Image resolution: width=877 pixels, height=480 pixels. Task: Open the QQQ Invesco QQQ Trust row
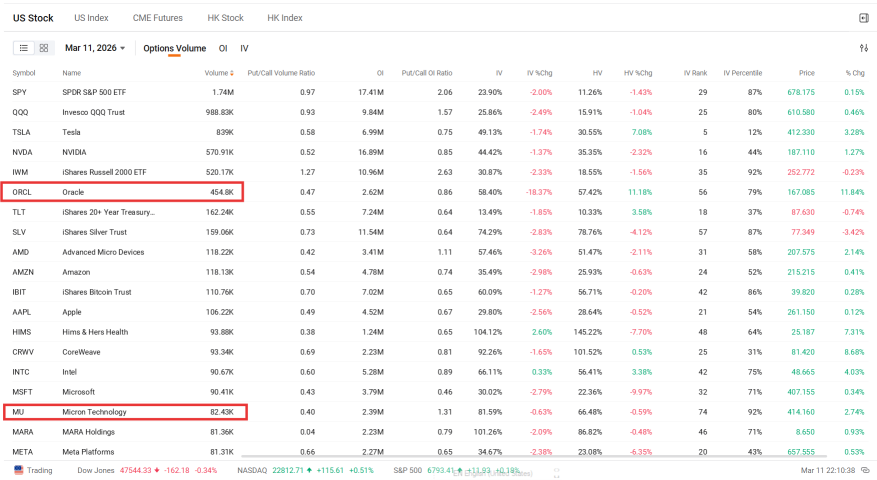[x=438, y=112]
